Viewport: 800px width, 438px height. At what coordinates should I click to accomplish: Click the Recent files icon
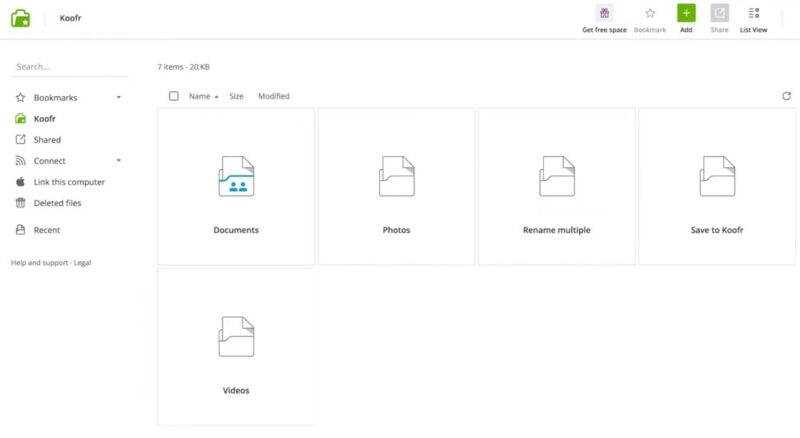pyautogui.click(x=20, y=230)
